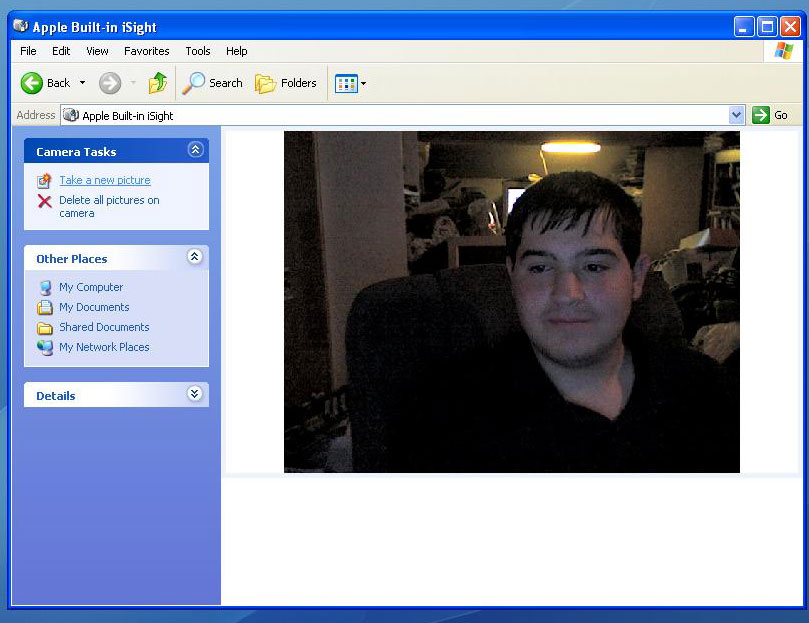Image resolution: width=809 pixels, height=623 pixels.
Task: Click the My Network Places icon
Action: pyautogui.click(x=45, y=348)
